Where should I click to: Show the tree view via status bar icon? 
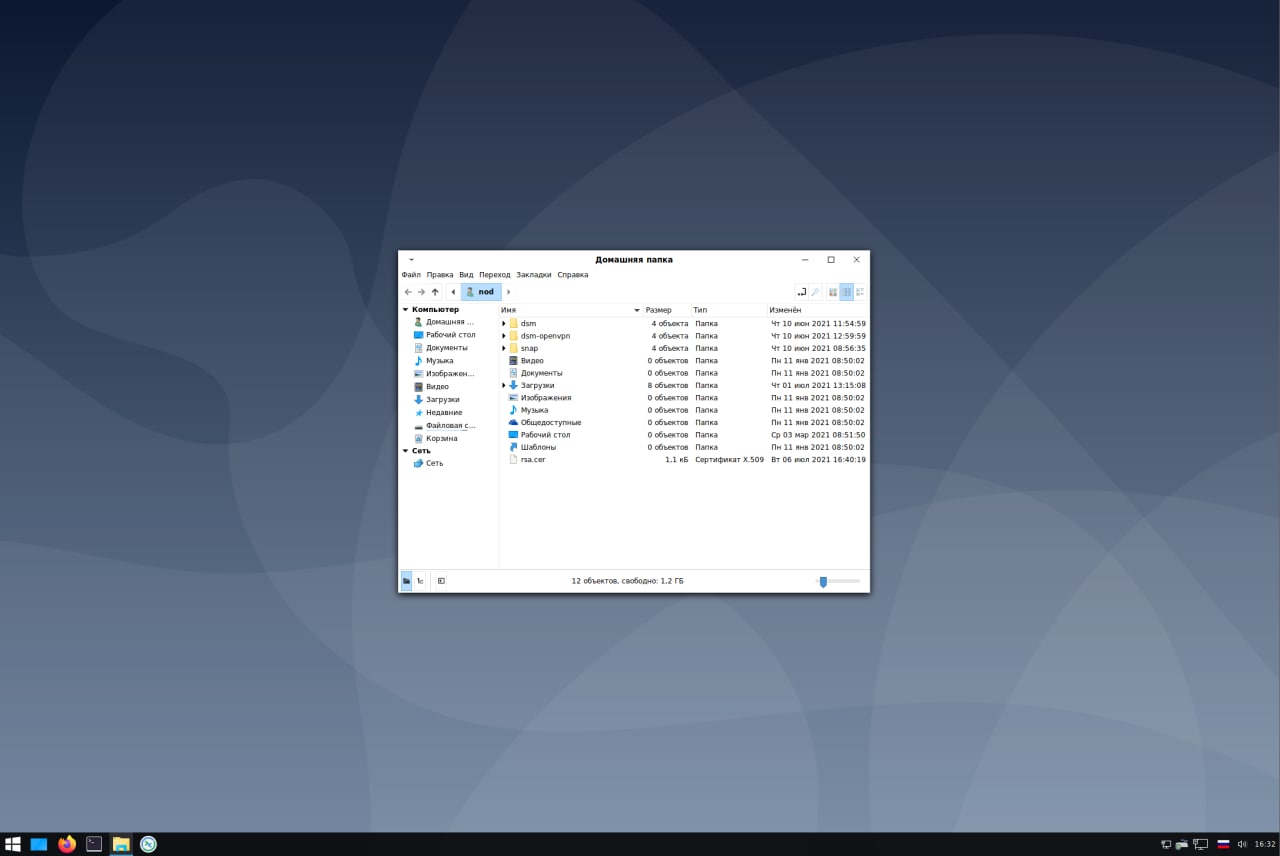coord(420,581)
